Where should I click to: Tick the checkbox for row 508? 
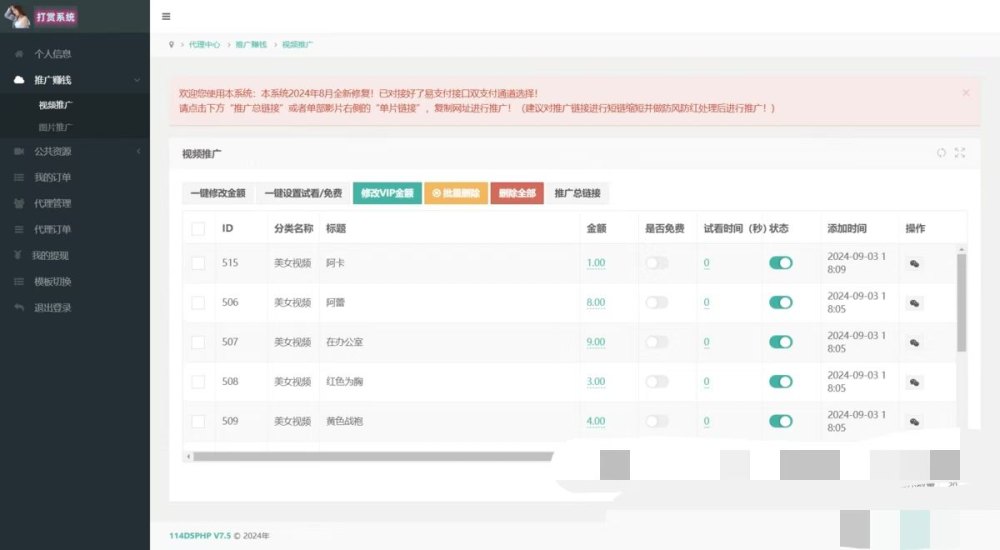(198, 382)
